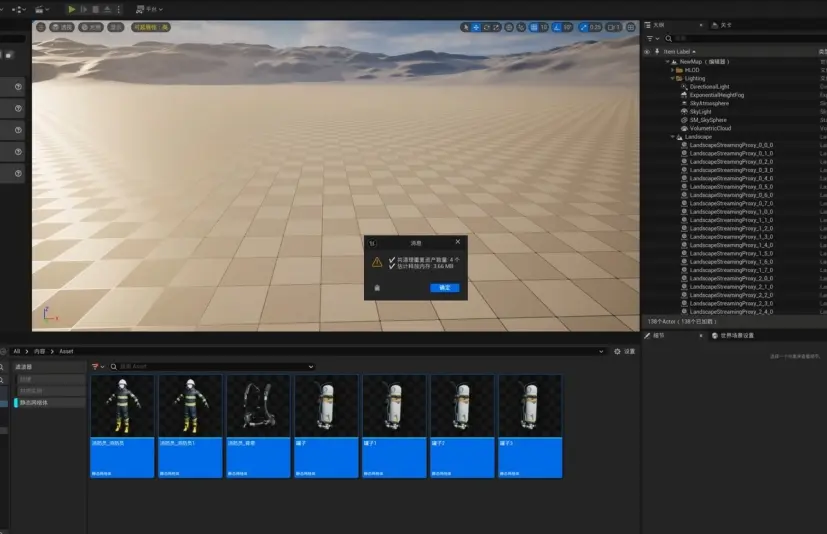Collapse the Landscape tree node
The height and width of the screenshot is (534, 827).
(672, 137)
